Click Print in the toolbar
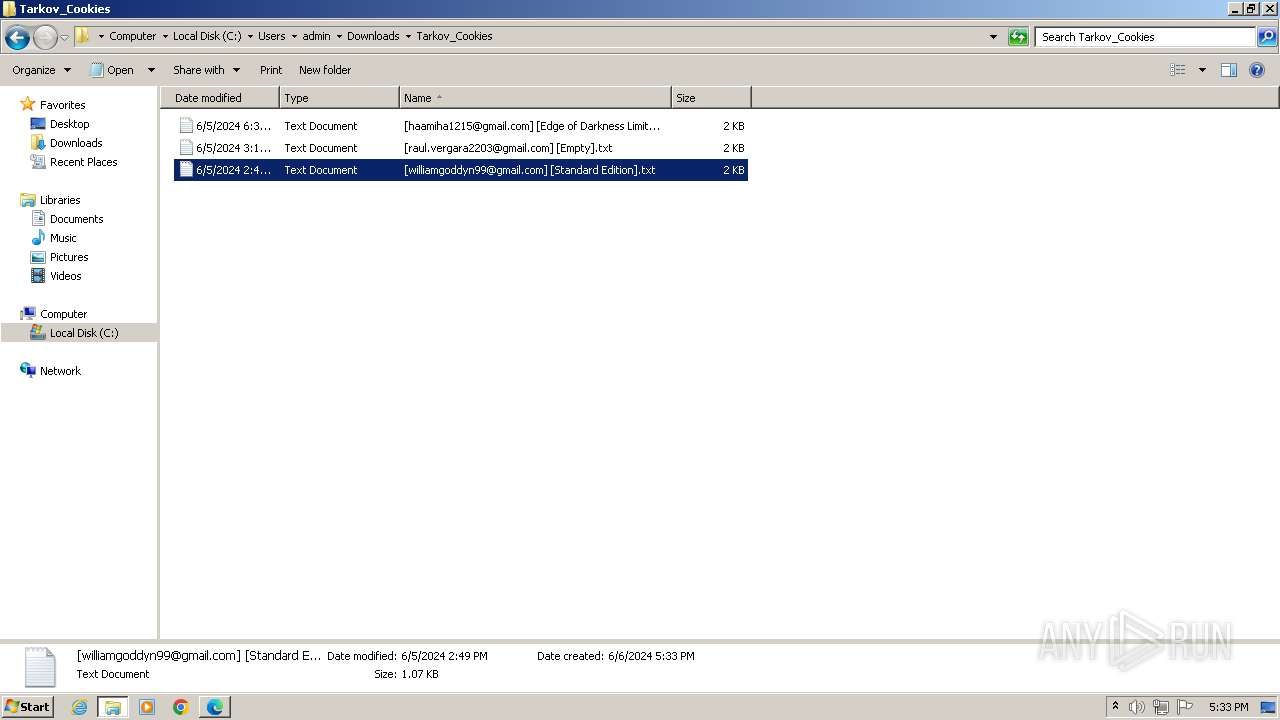This screenshot has height=720, width=1280. [x=271, y=70]
